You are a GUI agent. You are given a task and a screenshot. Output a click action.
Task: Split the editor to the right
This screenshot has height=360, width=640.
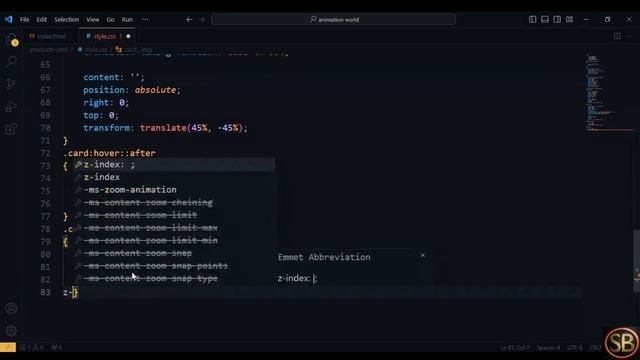(x=617, y=36)
